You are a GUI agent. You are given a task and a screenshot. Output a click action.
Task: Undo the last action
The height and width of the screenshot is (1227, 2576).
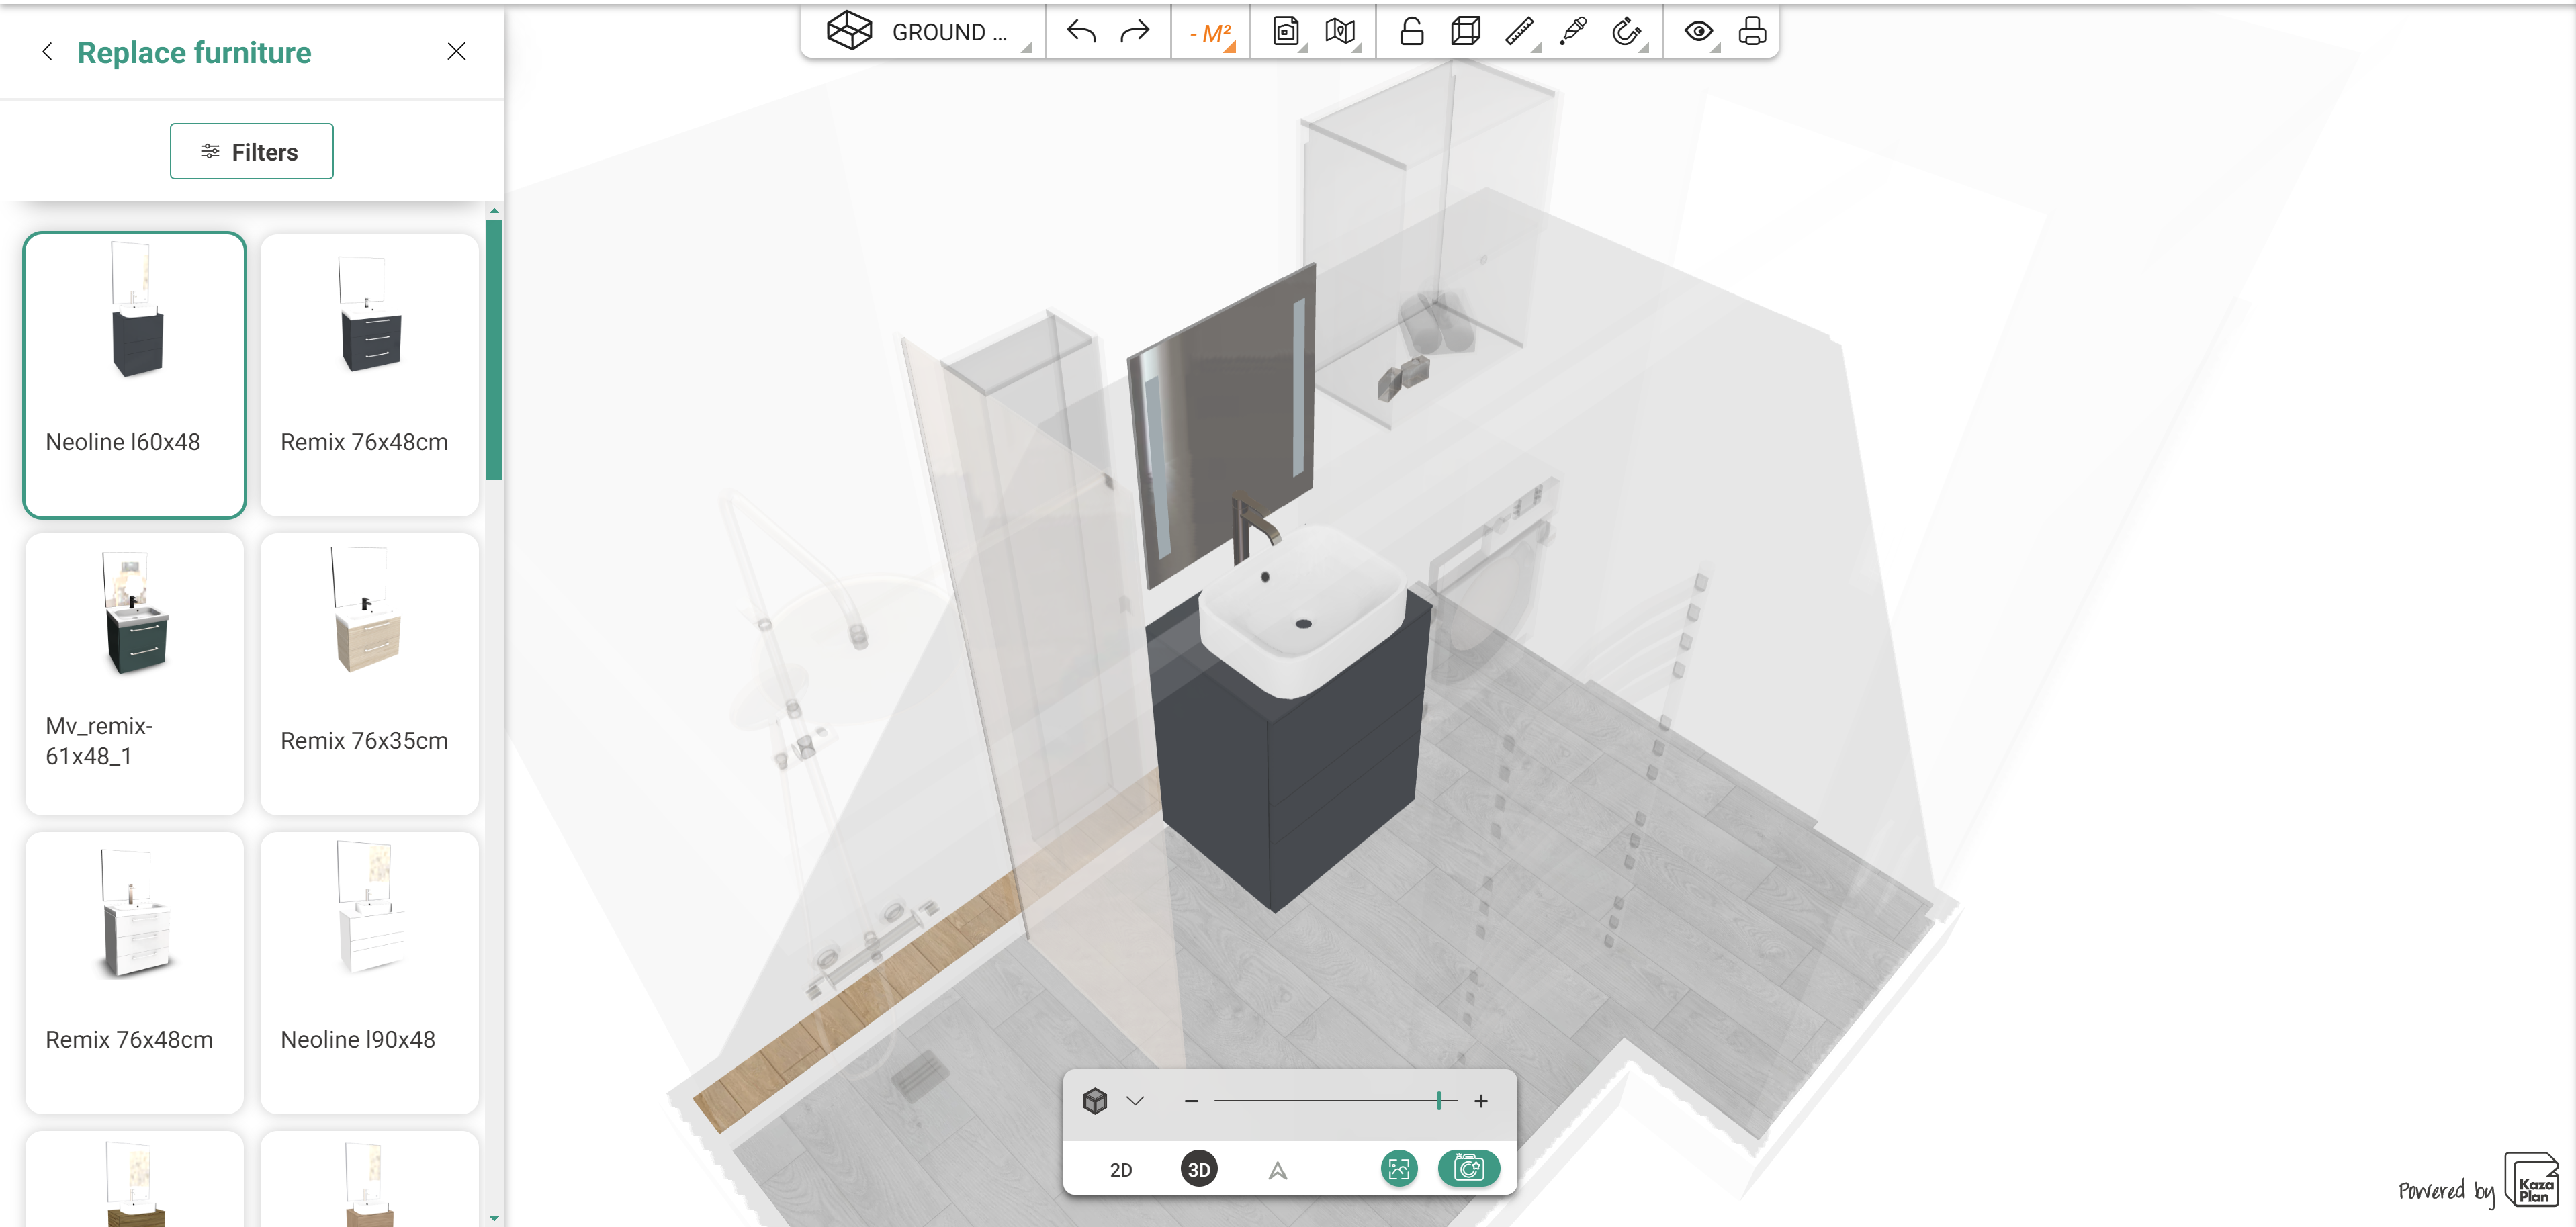(x=1081, y=32)
